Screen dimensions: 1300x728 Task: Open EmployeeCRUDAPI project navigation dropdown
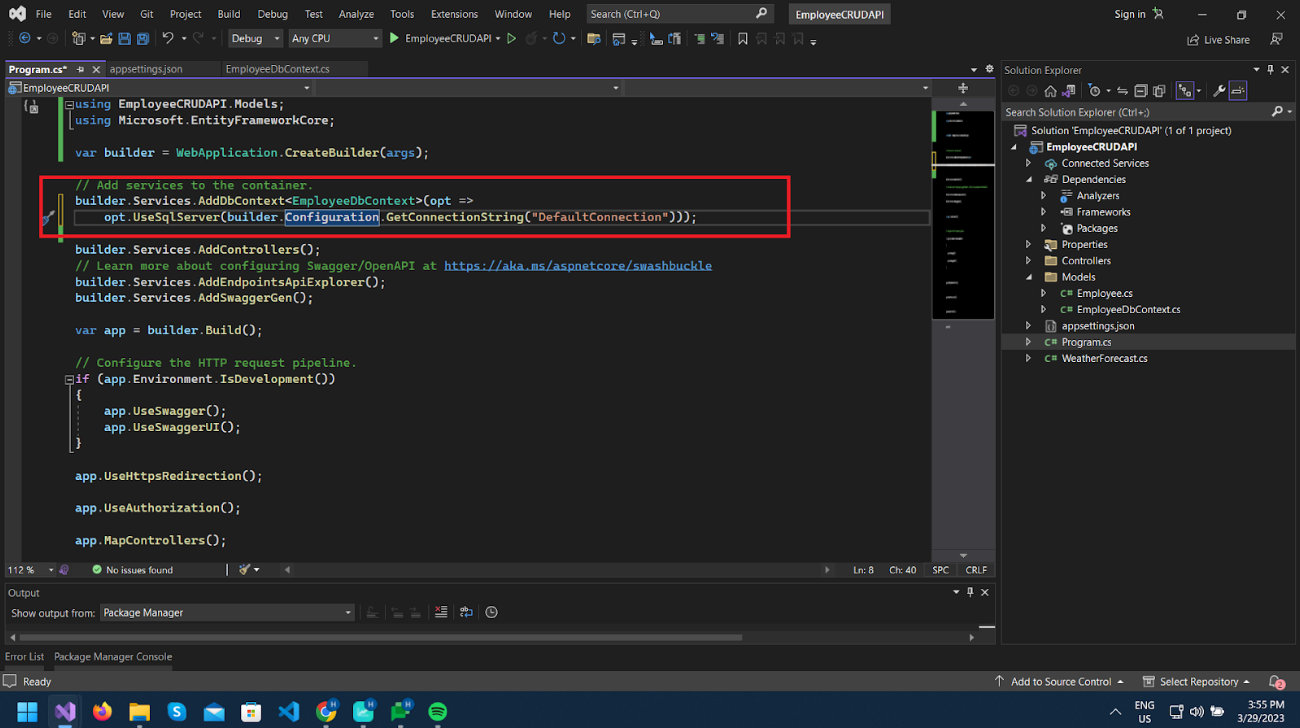[160, 88]
